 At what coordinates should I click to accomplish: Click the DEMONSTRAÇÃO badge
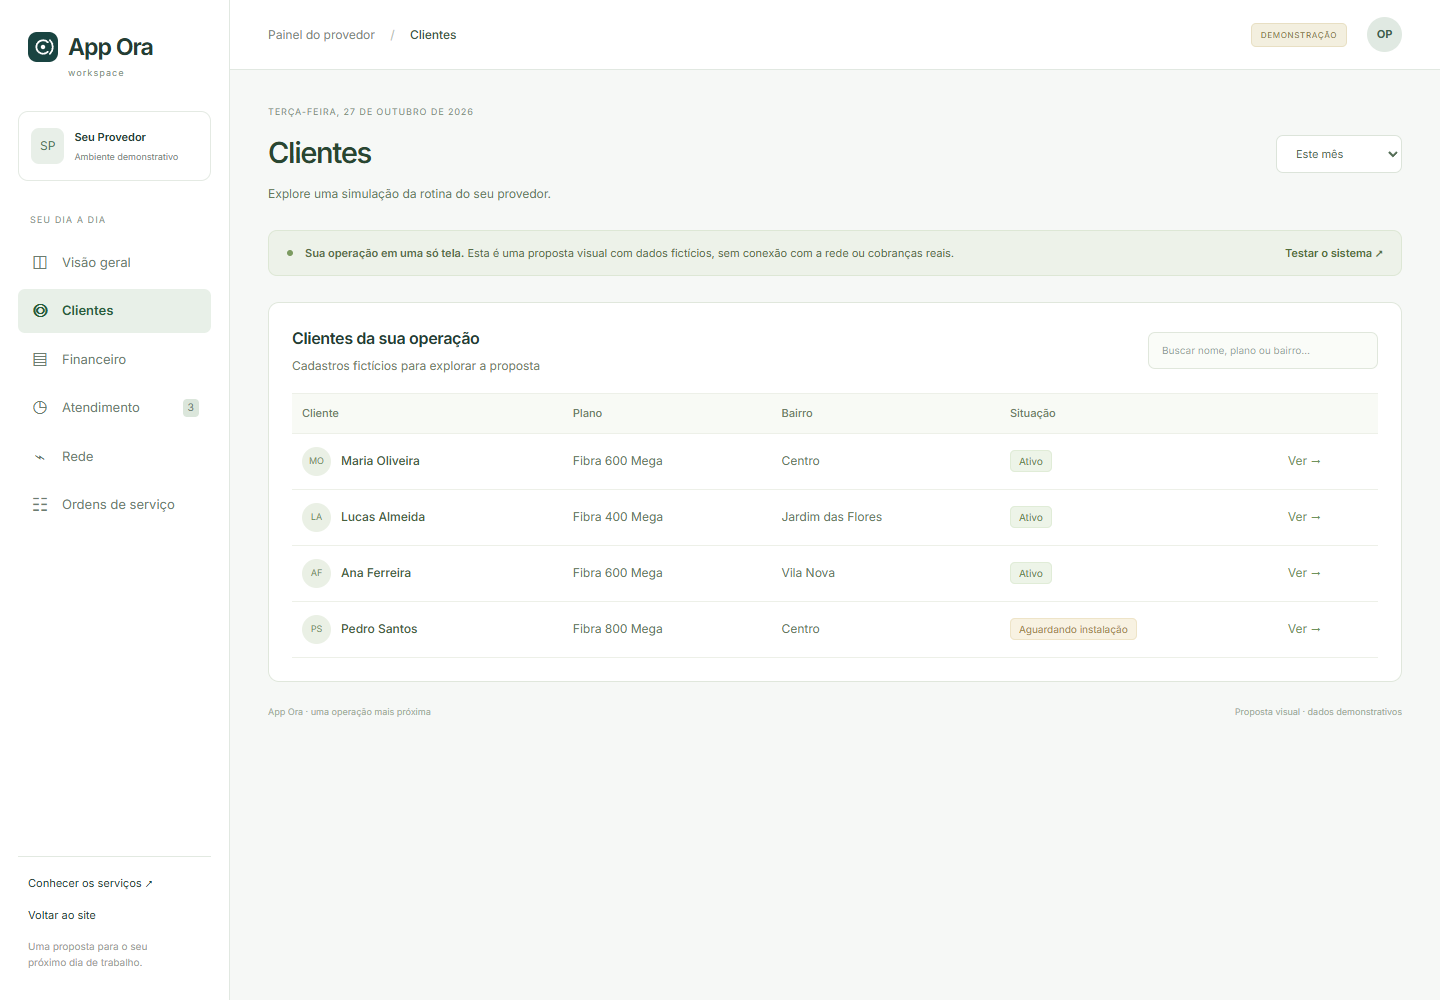click(1298, 35)
